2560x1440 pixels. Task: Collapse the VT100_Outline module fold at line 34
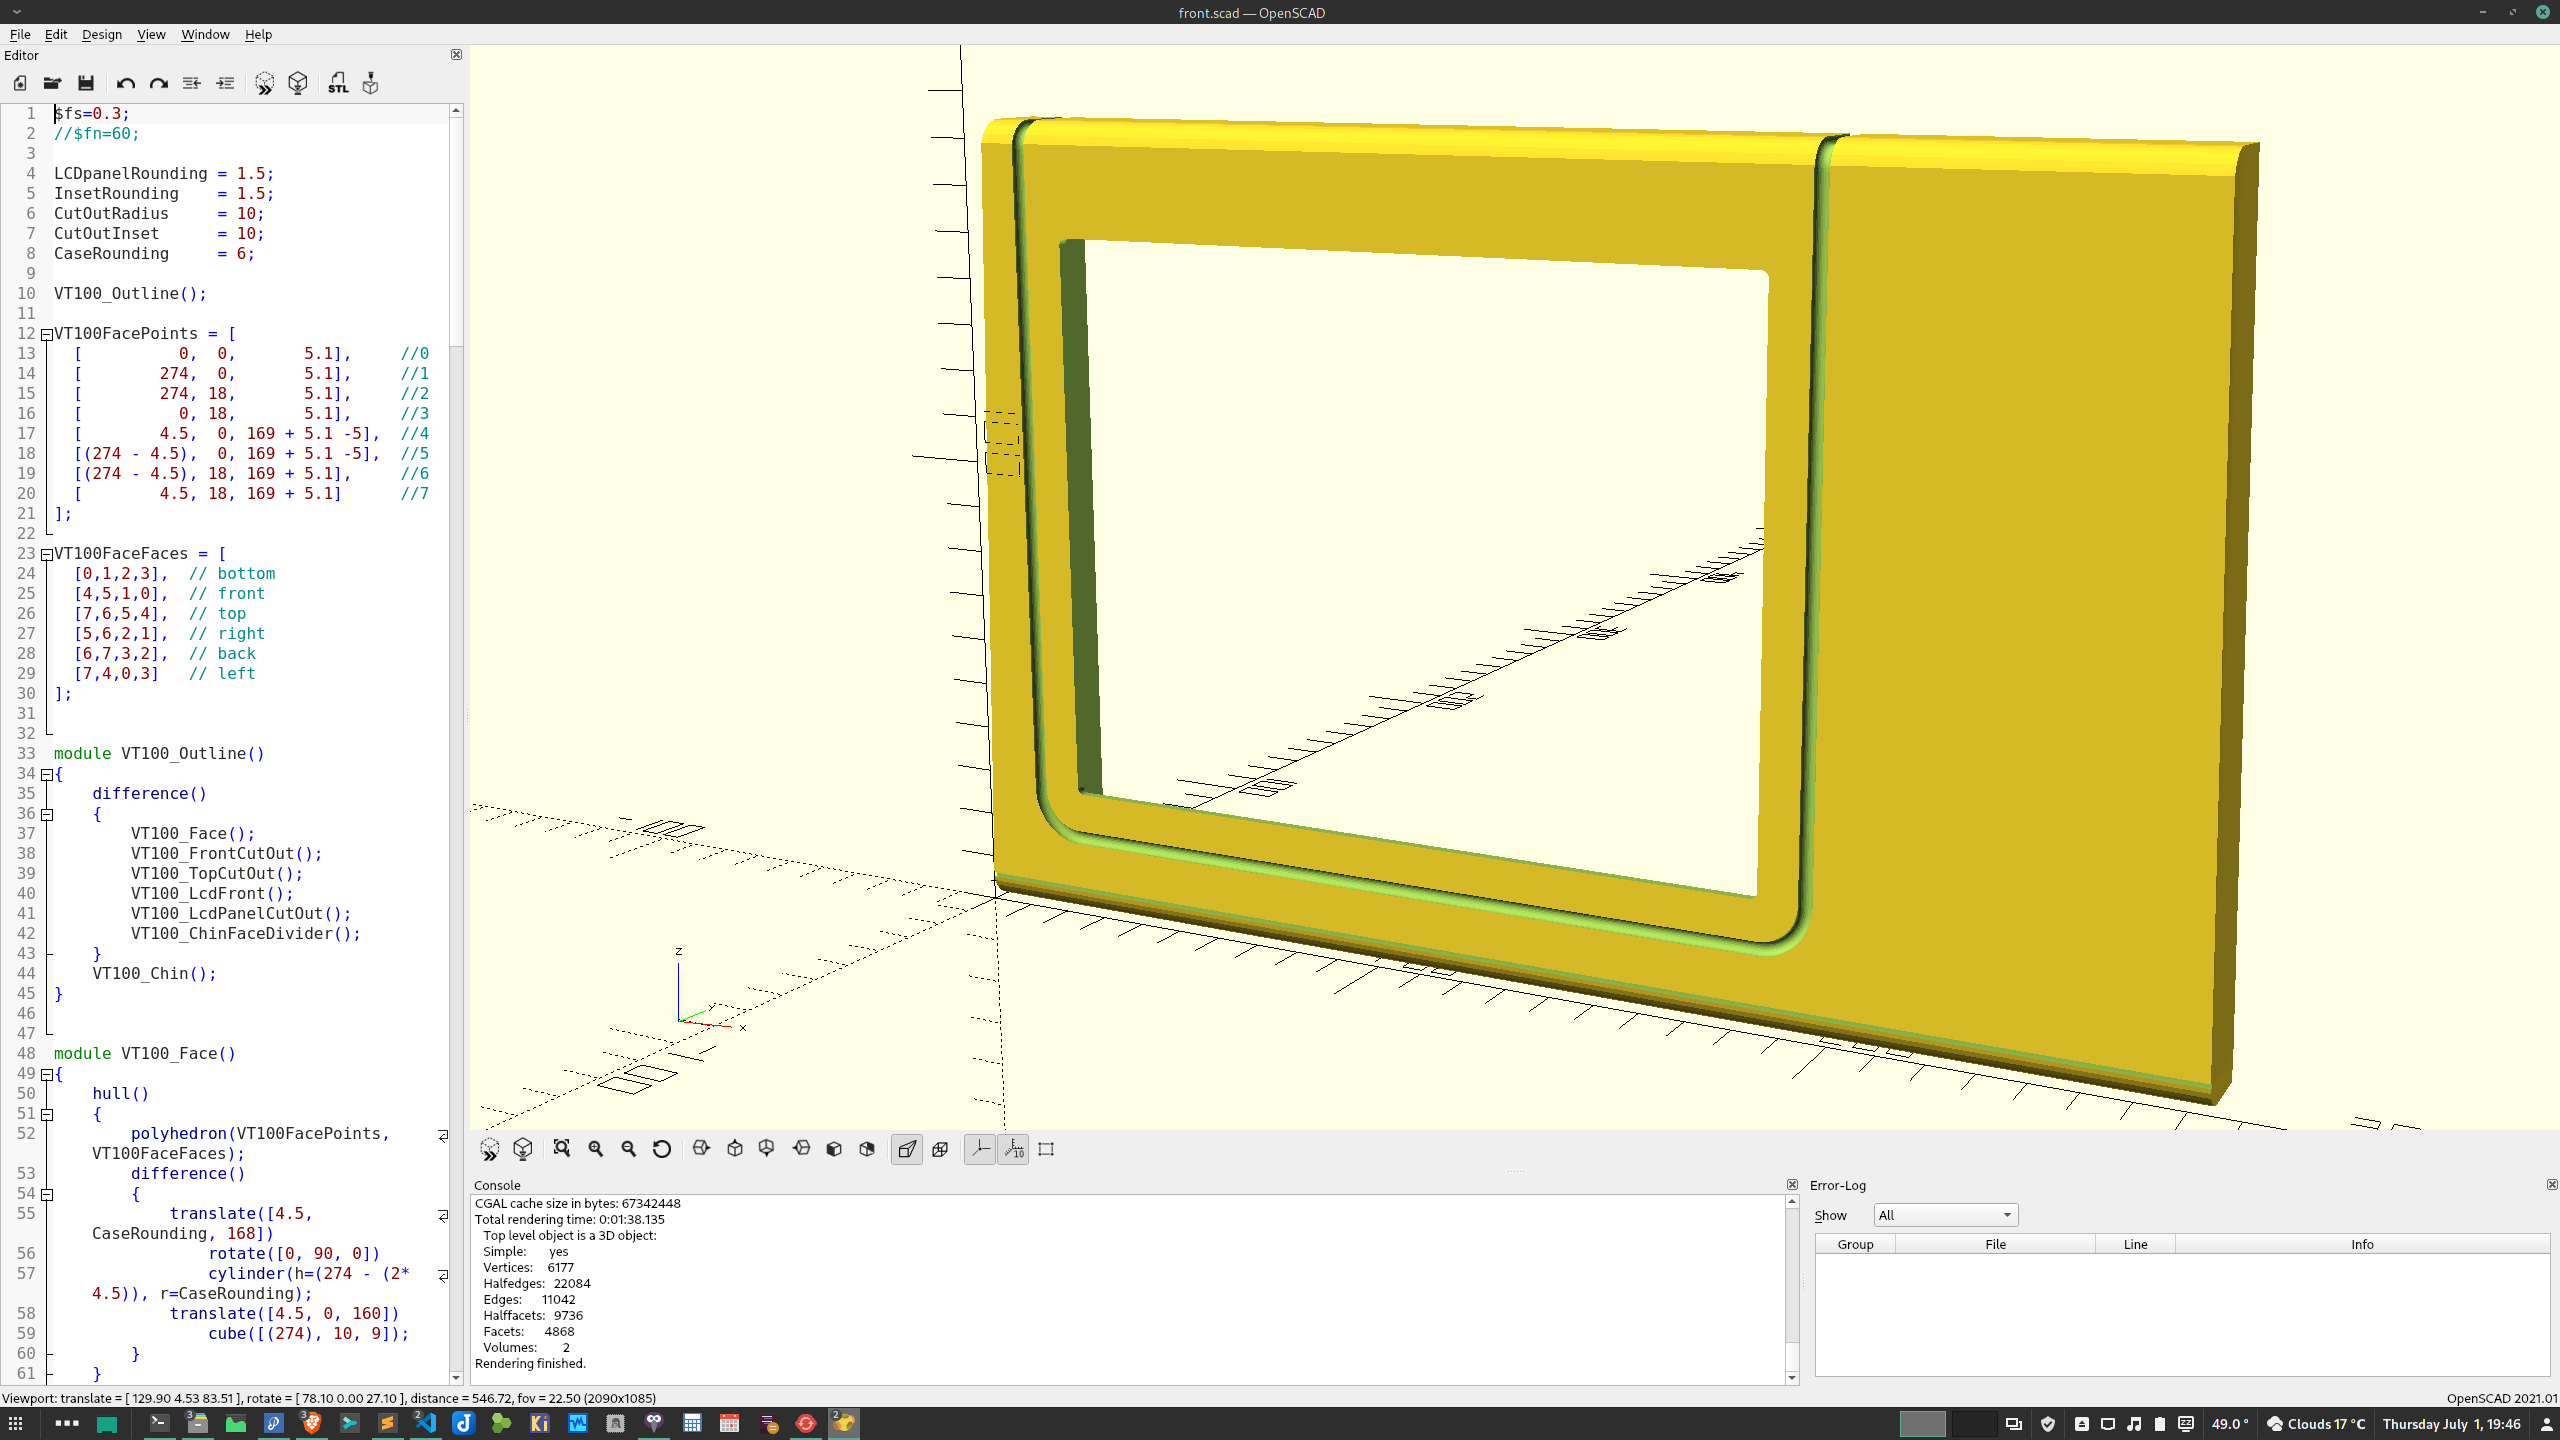46,774
